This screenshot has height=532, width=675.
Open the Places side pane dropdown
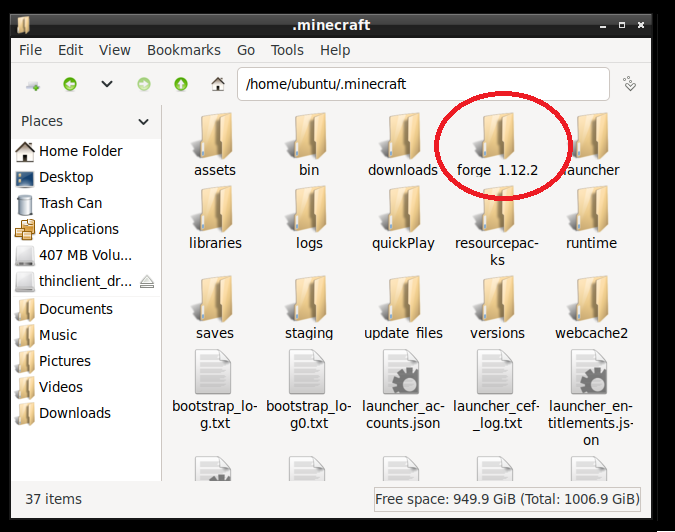[x=143, y=122]
